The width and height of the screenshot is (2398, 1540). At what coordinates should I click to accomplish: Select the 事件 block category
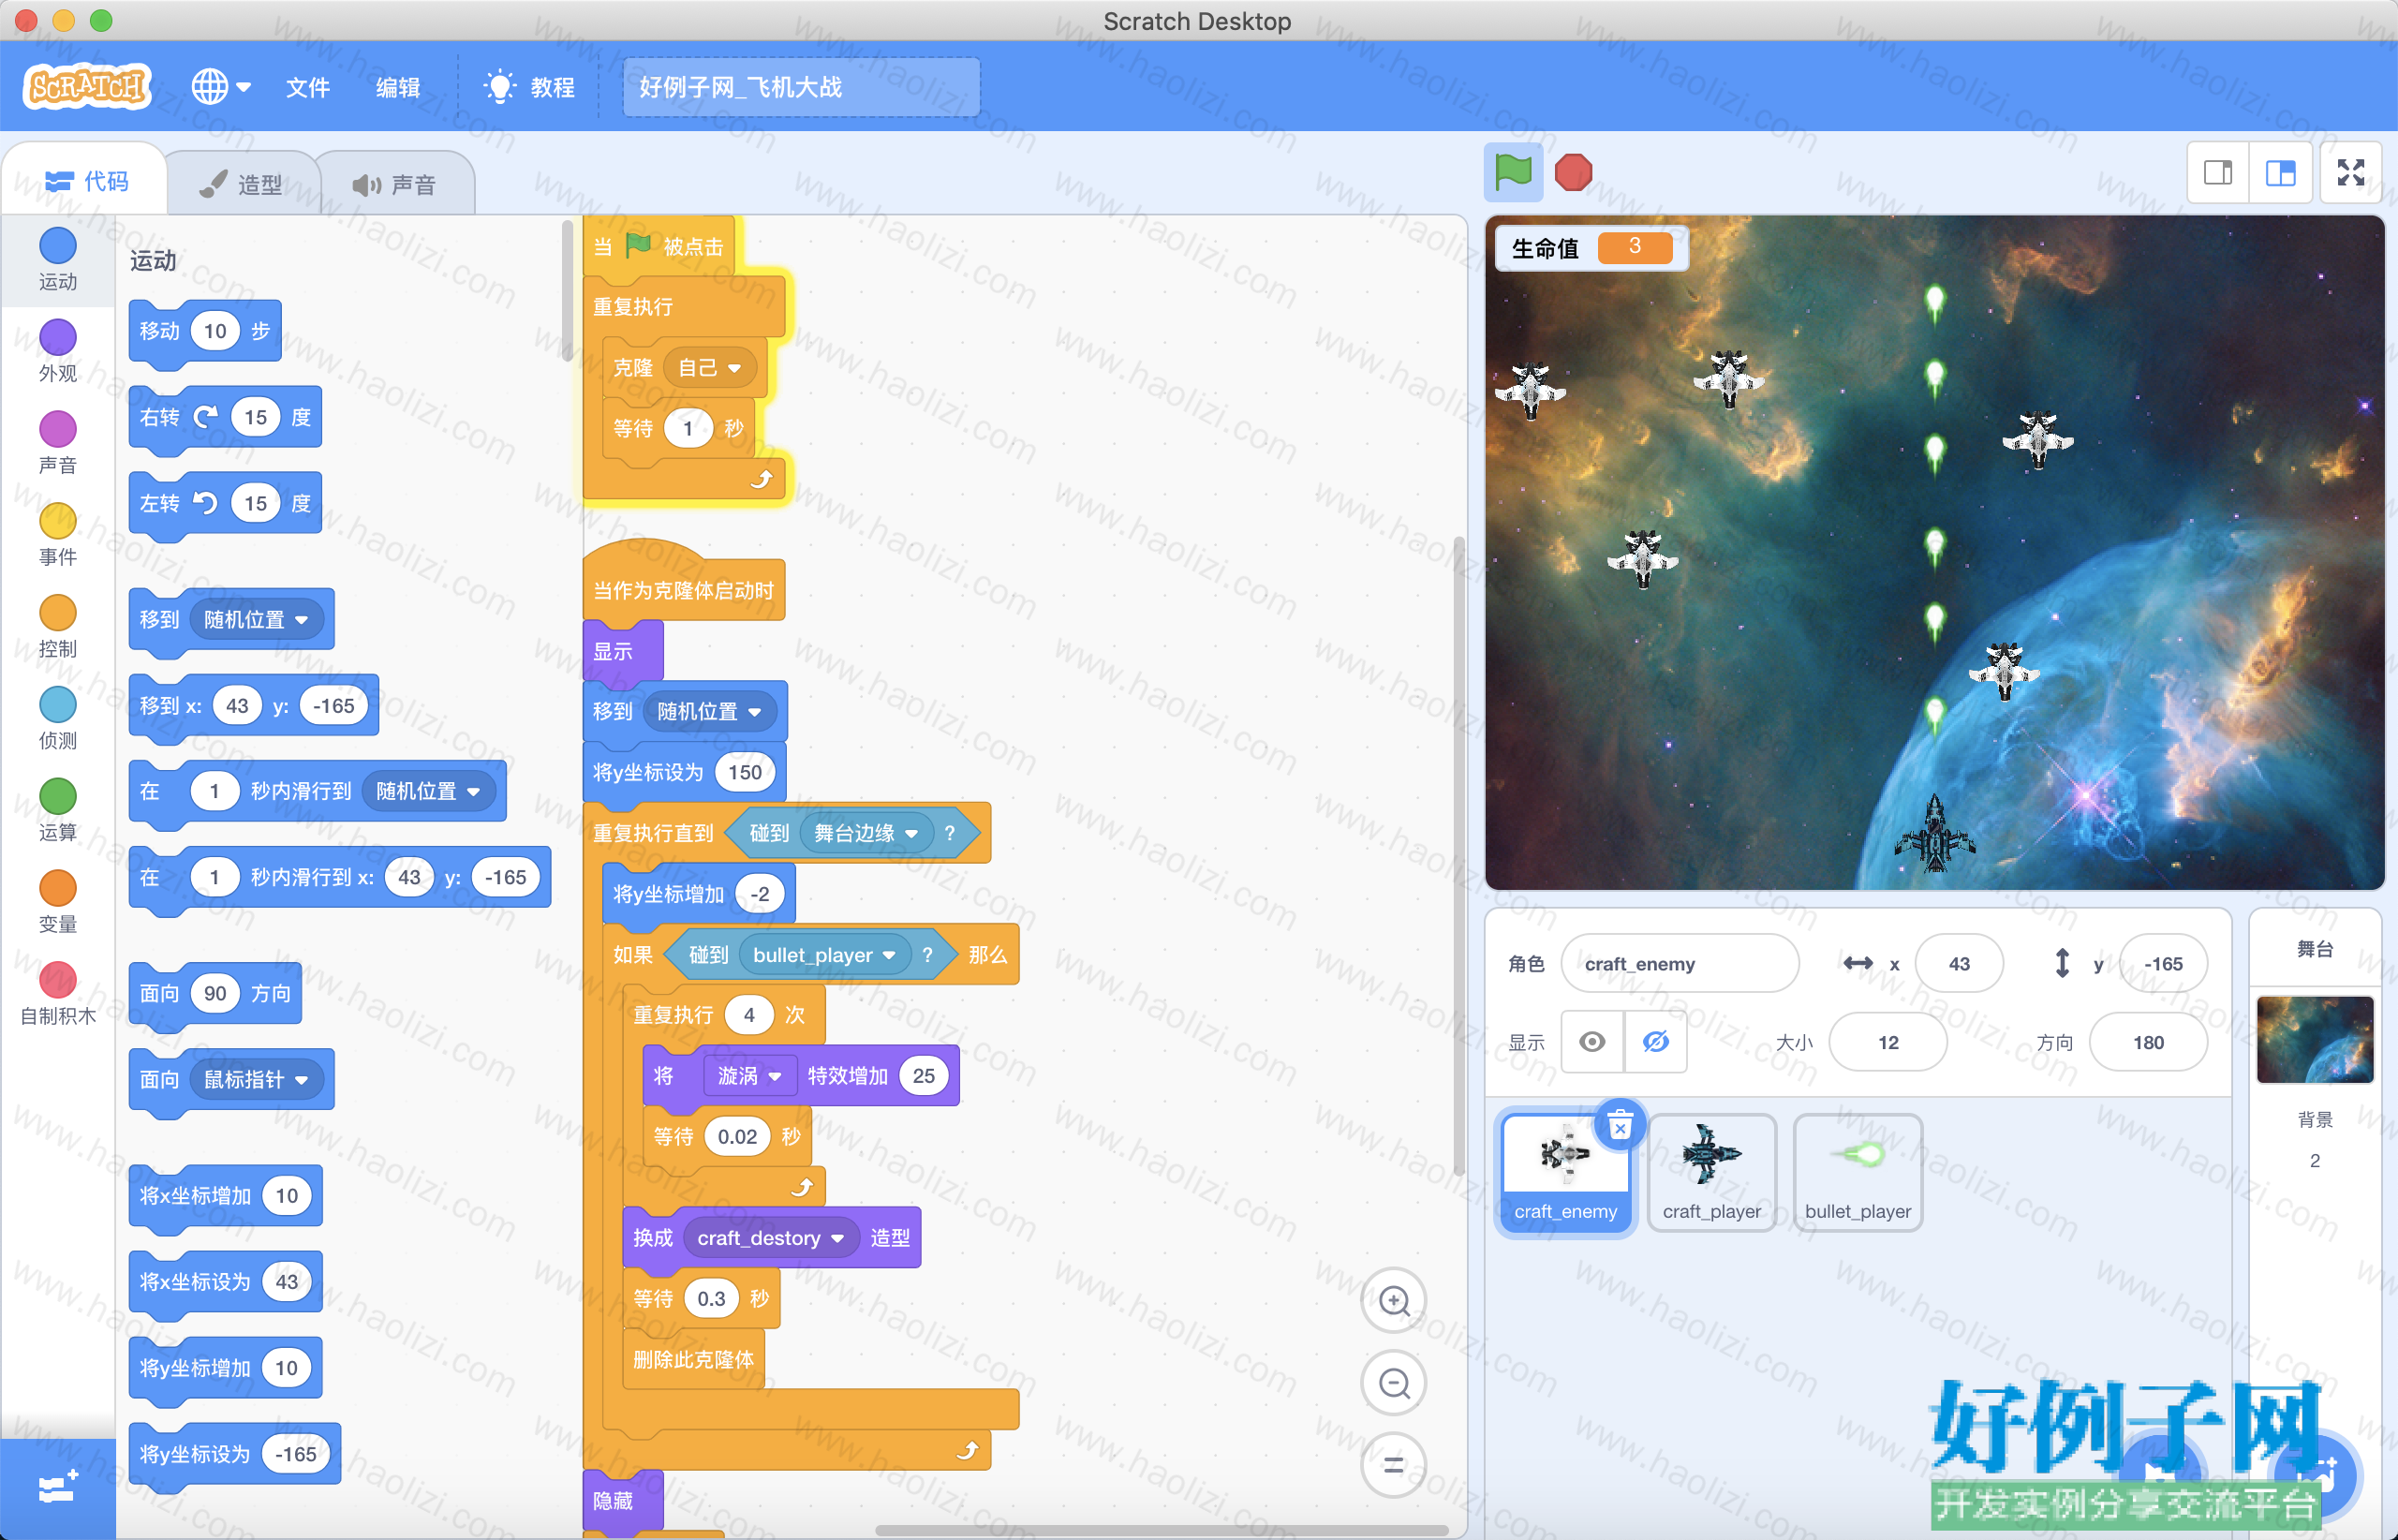(57, 535)
